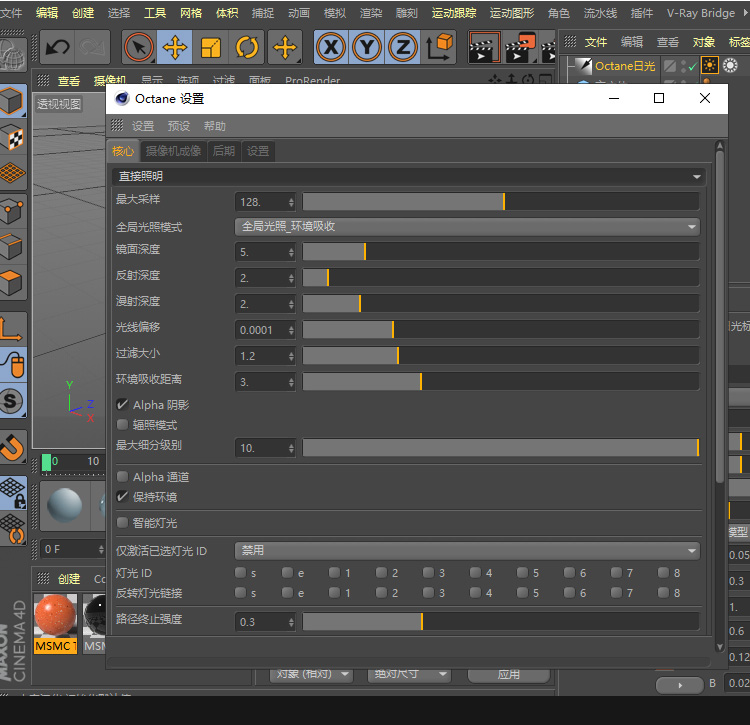
Task: Switch to 后期 tab
Action: [x=224, y=151]
